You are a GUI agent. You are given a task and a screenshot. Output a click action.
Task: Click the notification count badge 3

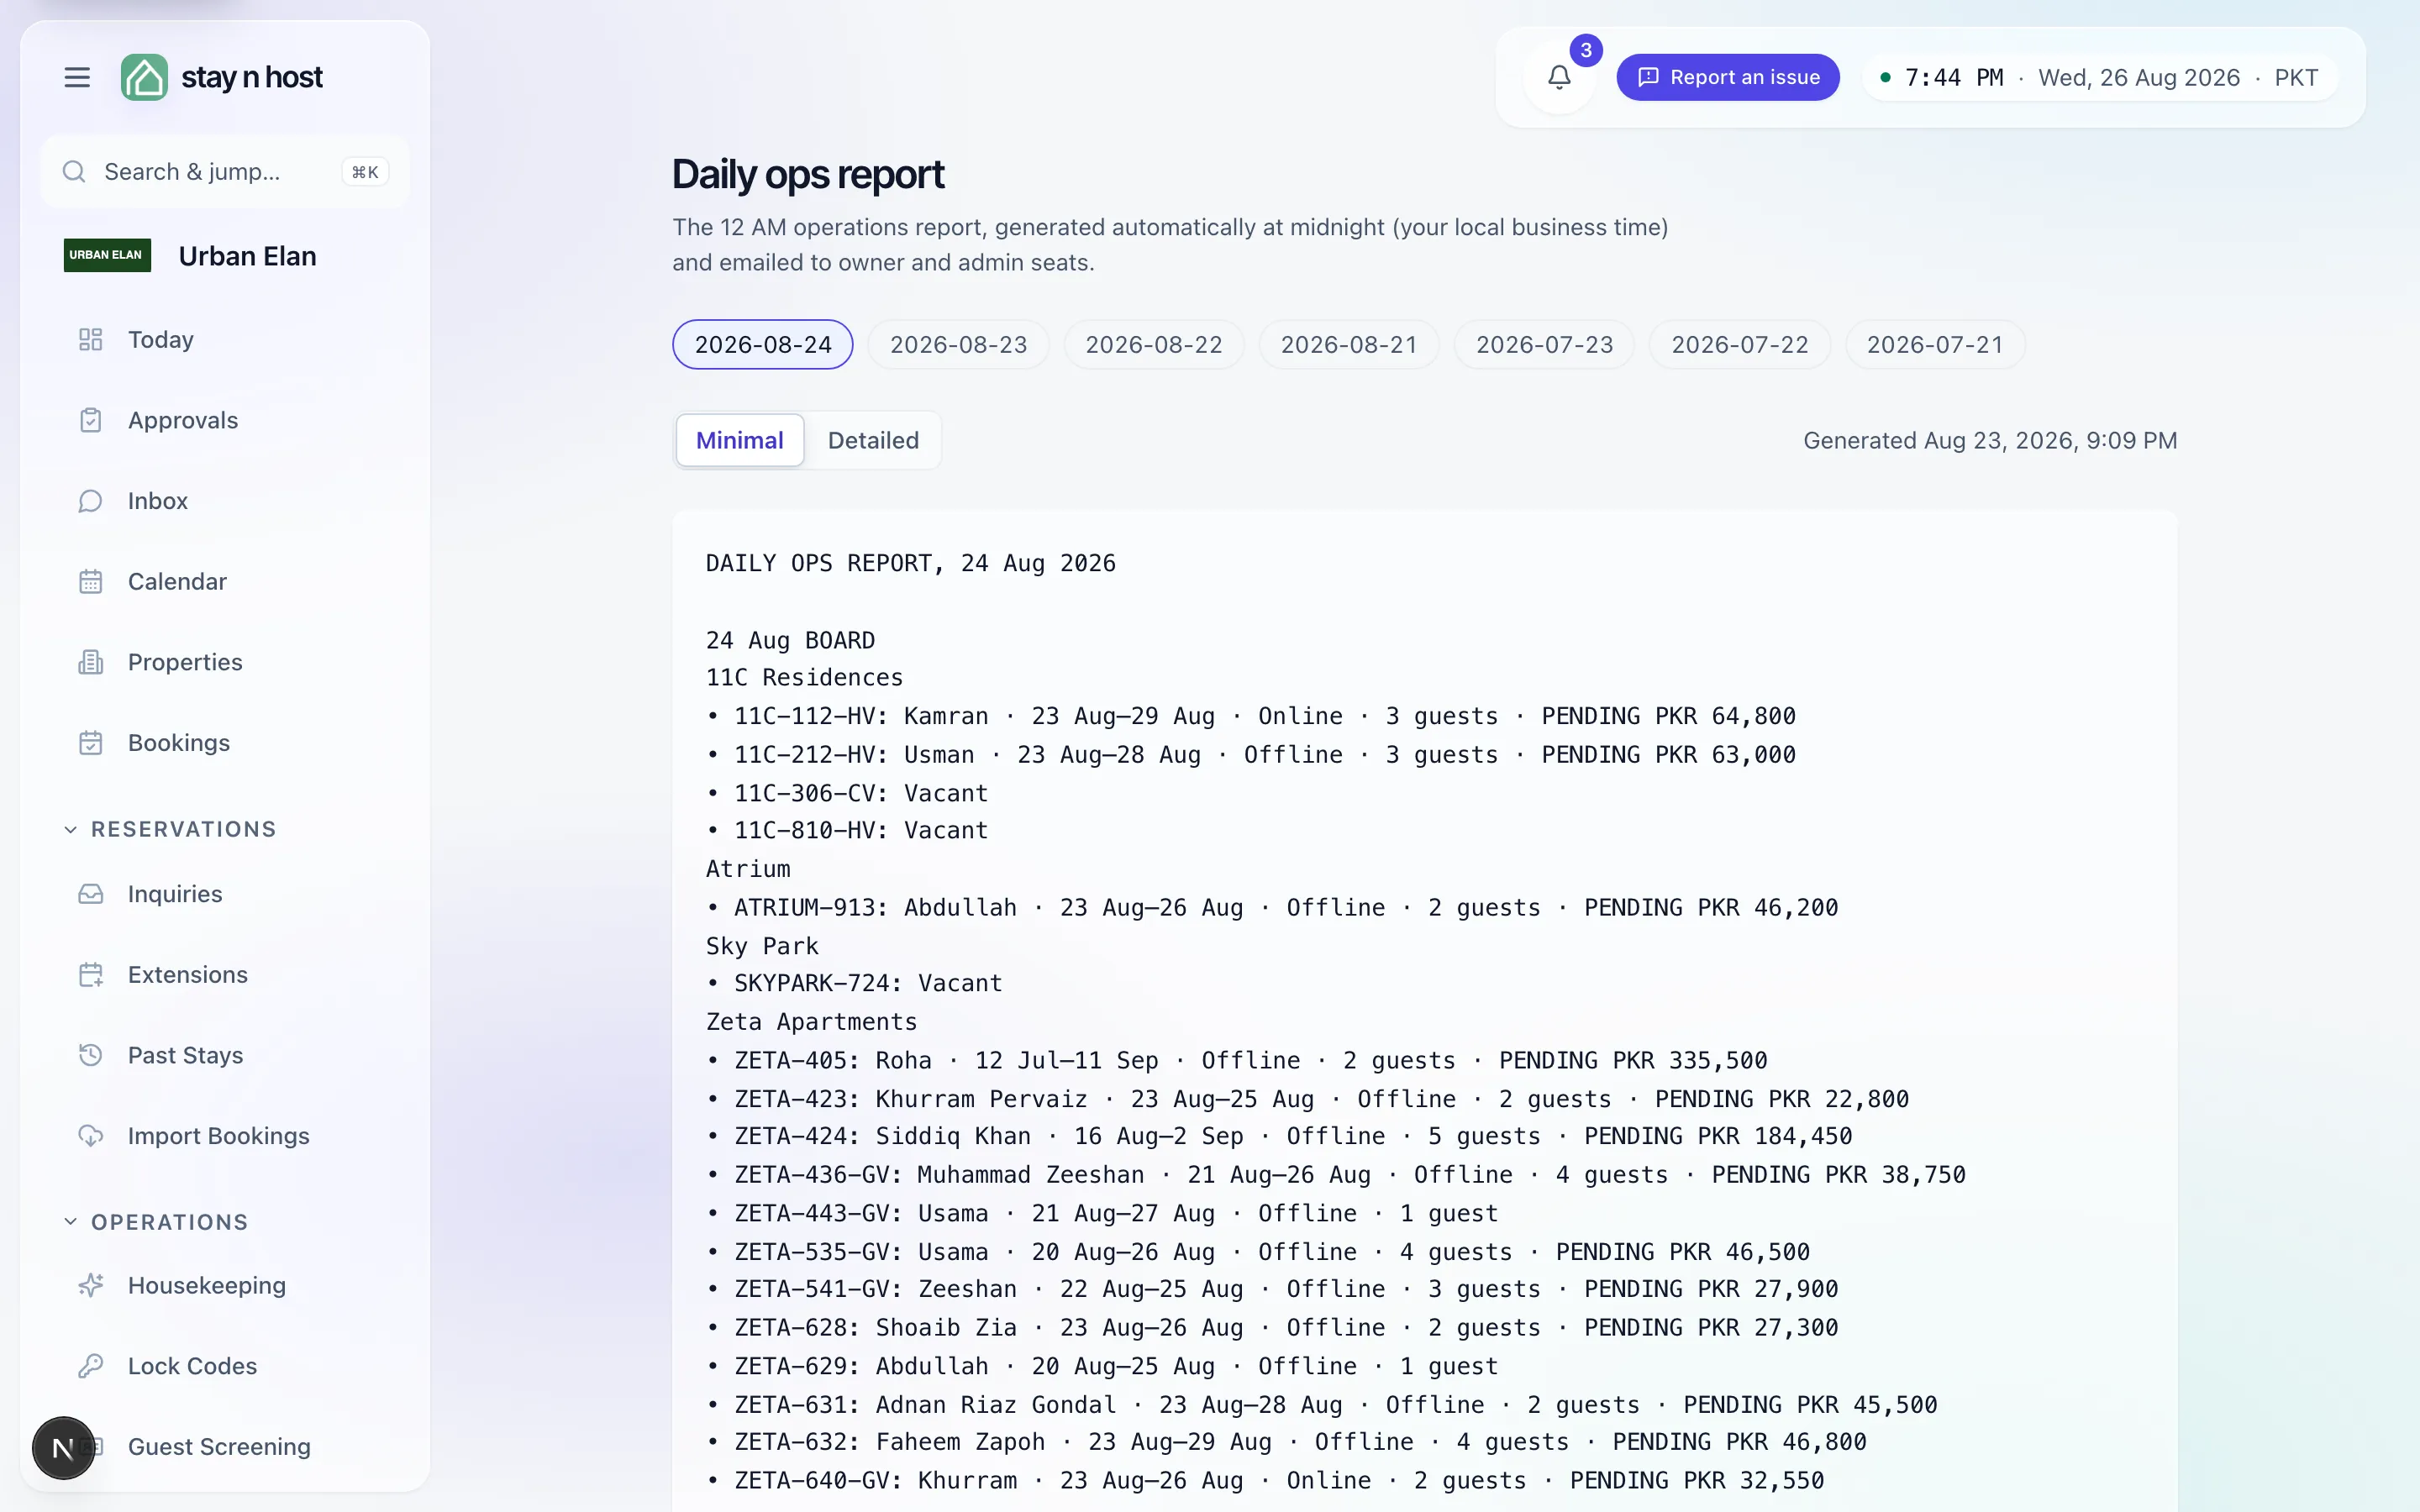coord(1586,50)
